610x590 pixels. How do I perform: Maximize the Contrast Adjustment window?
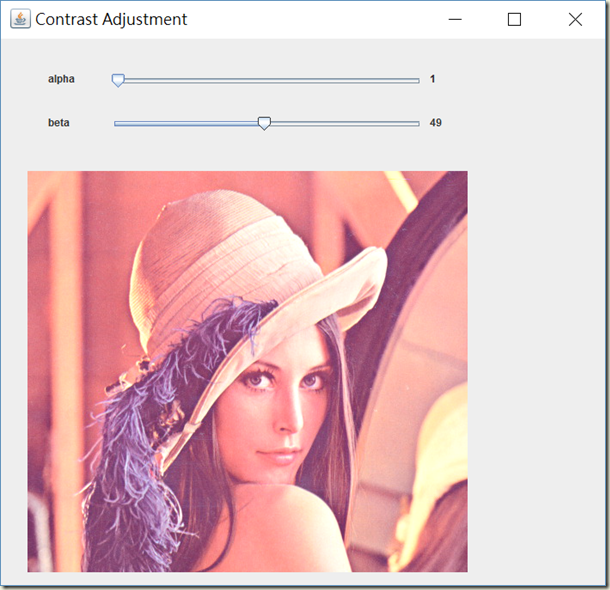pyautogui.click(x=514, y=19)
